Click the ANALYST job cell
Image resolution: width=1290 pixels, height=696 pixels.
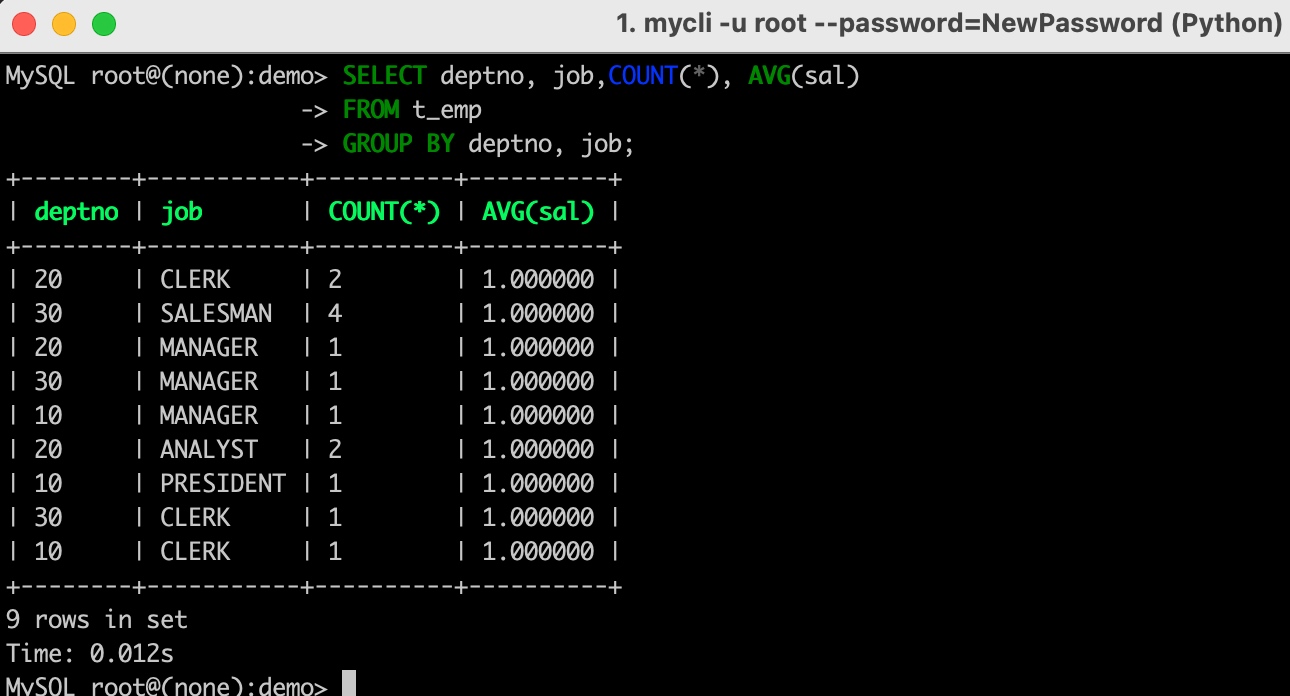pyautogui.click(x=209, y=450)
